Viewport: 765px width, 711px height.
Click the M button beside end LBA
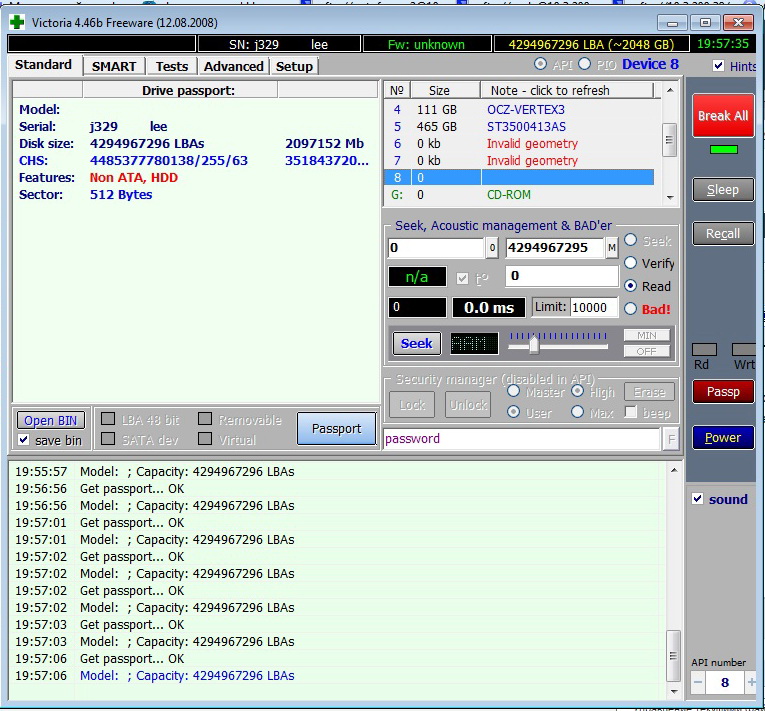click(611, 248)
